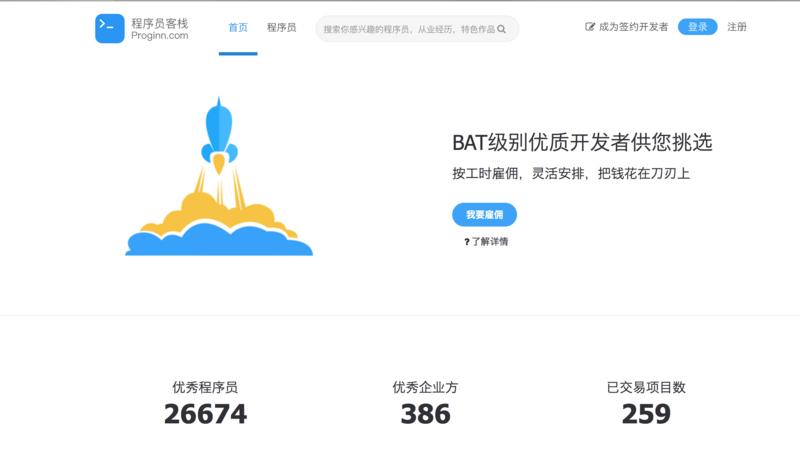Click the 我要雇佣 button
Viewport: 800px width, 463px height.
coord(484,214)
